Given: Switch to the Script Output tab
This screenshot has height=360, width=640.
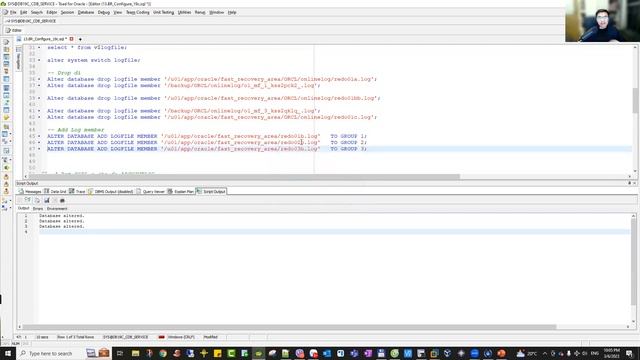Looking at the screenshot, I should pos(211,191).
